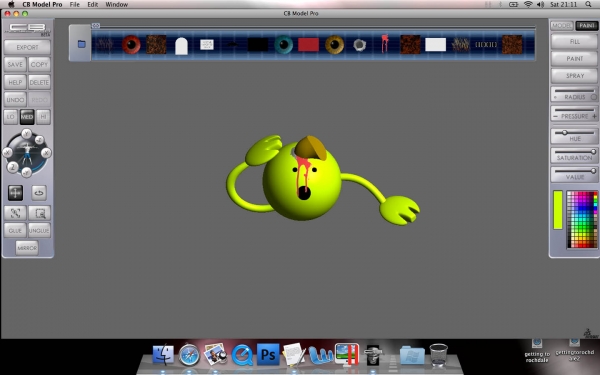Set mesh detail to LO
Image resolution: width=600 pixels, height=375 pixels.
(11, 117)
